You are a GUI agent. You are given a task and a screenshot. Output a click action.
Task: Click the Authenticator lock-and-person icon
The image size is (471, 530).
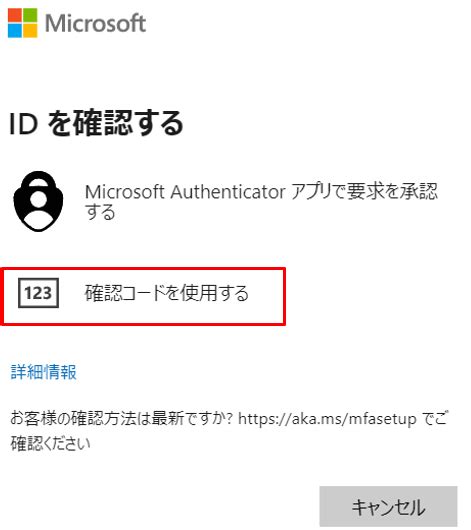click(x=38, y=201)
